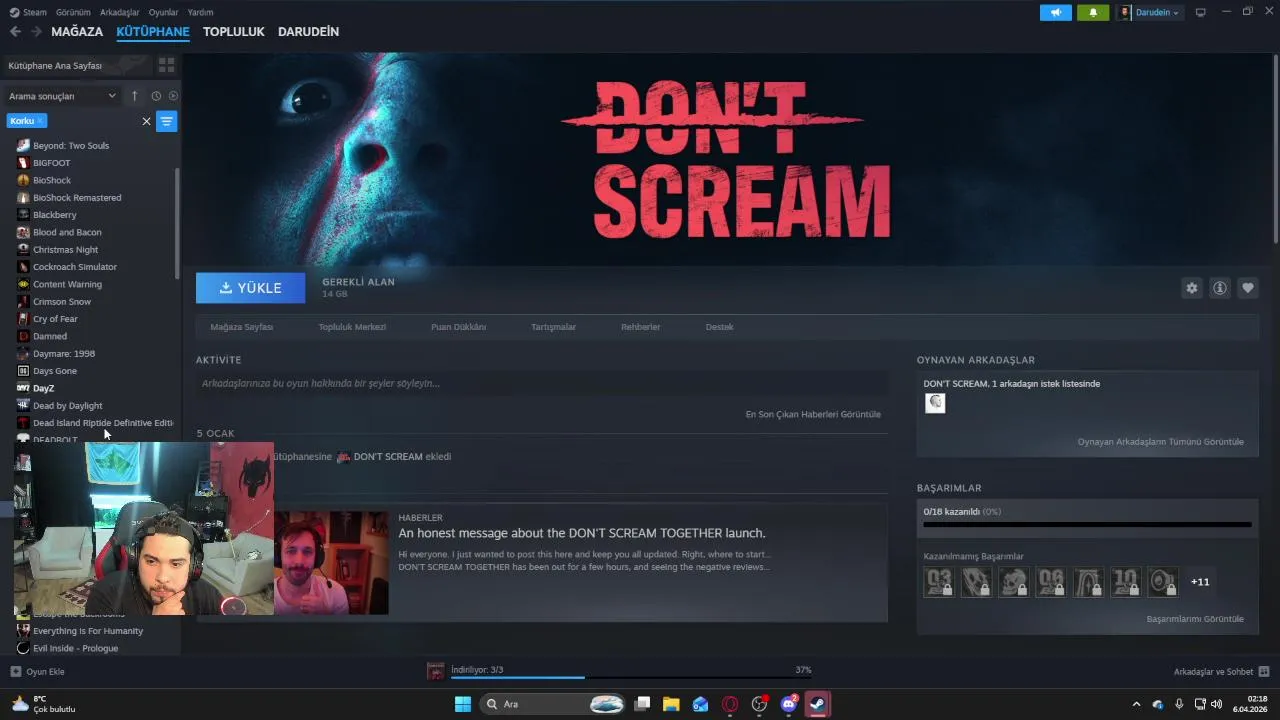The width and height of the screenshot is (1280, 720).
Task: Click the friend avatar under wishlist
Action: coord(935,403)
